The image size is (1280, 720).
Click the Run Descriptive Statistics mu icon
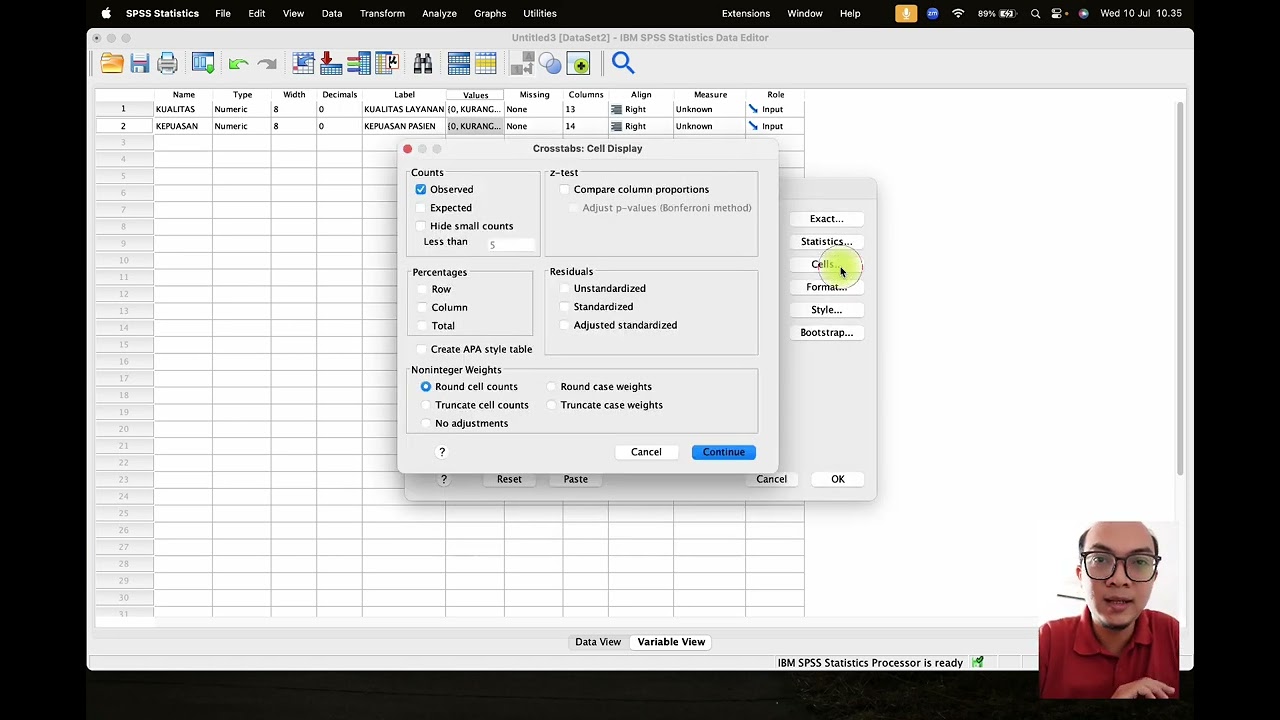pos(386,64)
